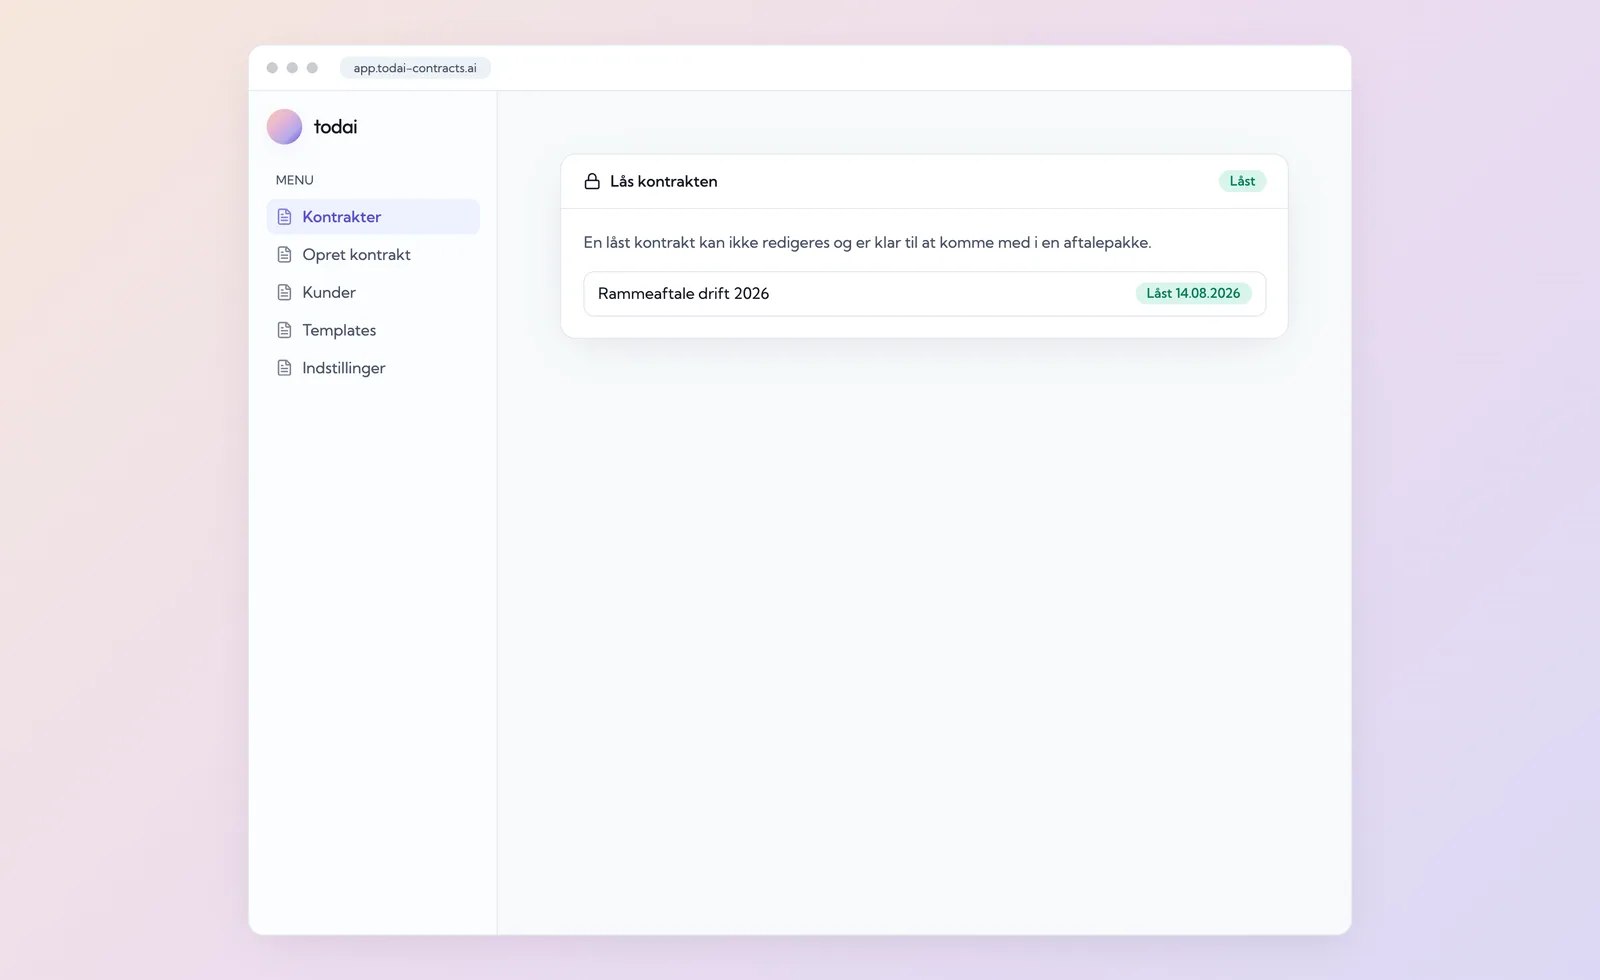Viewport: 1600px width, 980px height.
Task: Click the document icon beside Opret kontrakt
Action: pos(284,255)
